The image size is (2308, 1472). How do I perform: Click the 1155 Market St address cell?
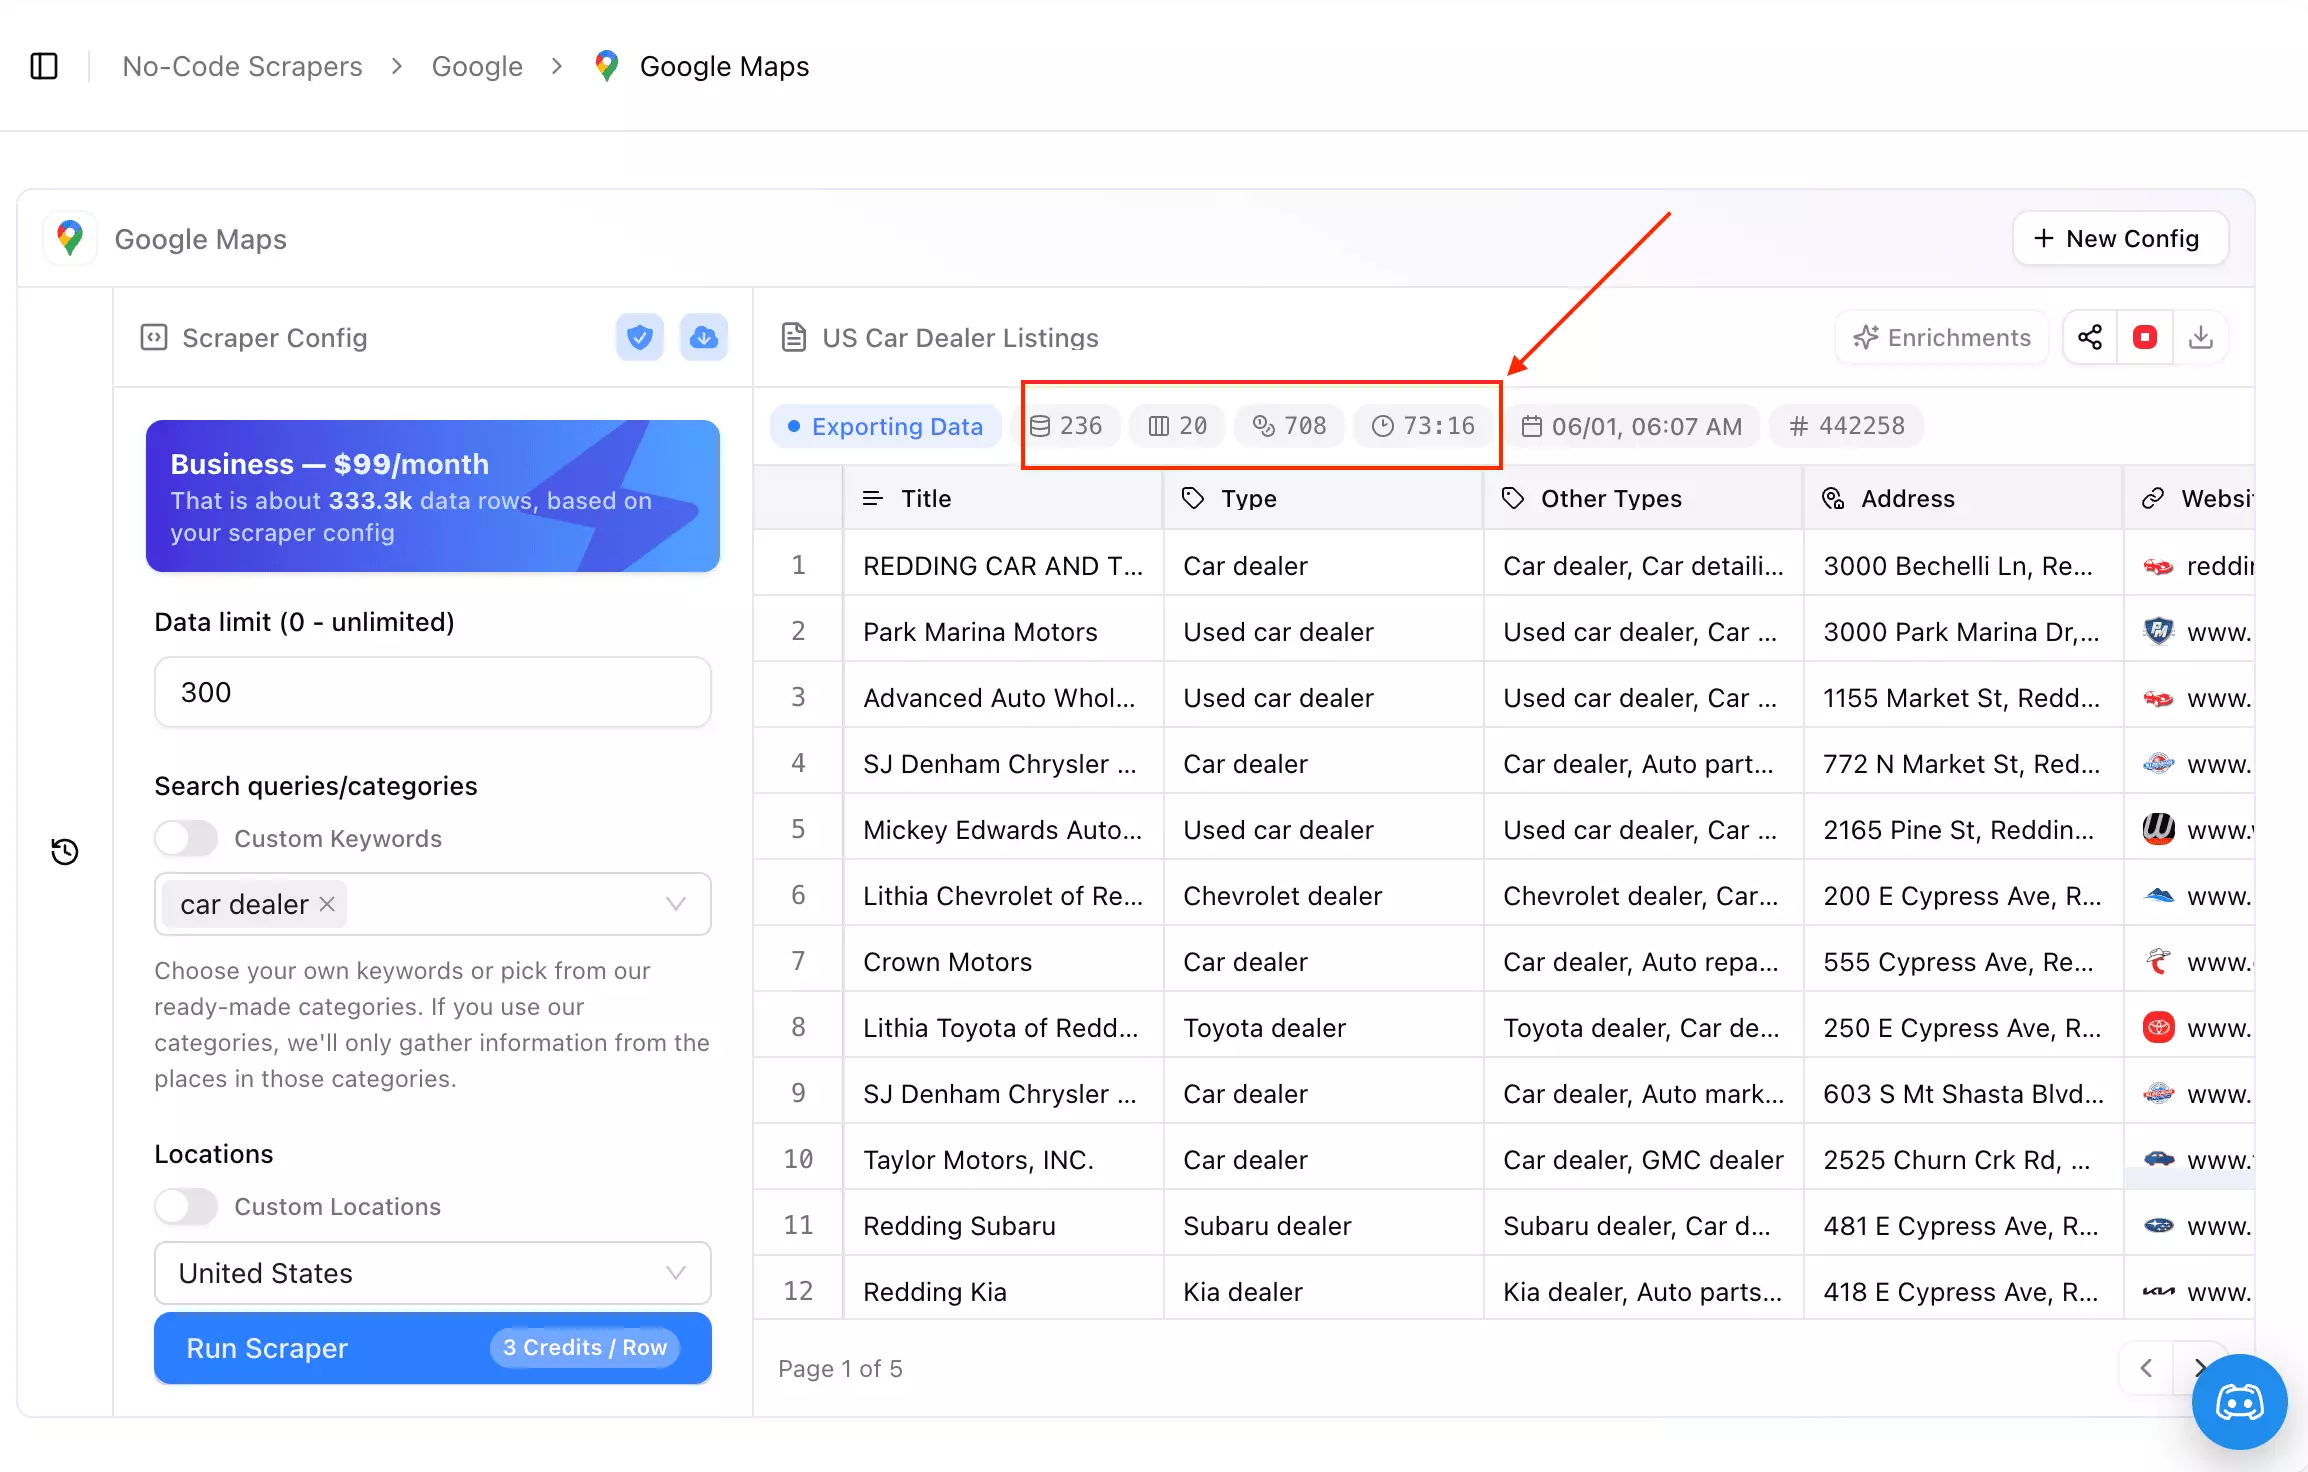(1963, 697)
